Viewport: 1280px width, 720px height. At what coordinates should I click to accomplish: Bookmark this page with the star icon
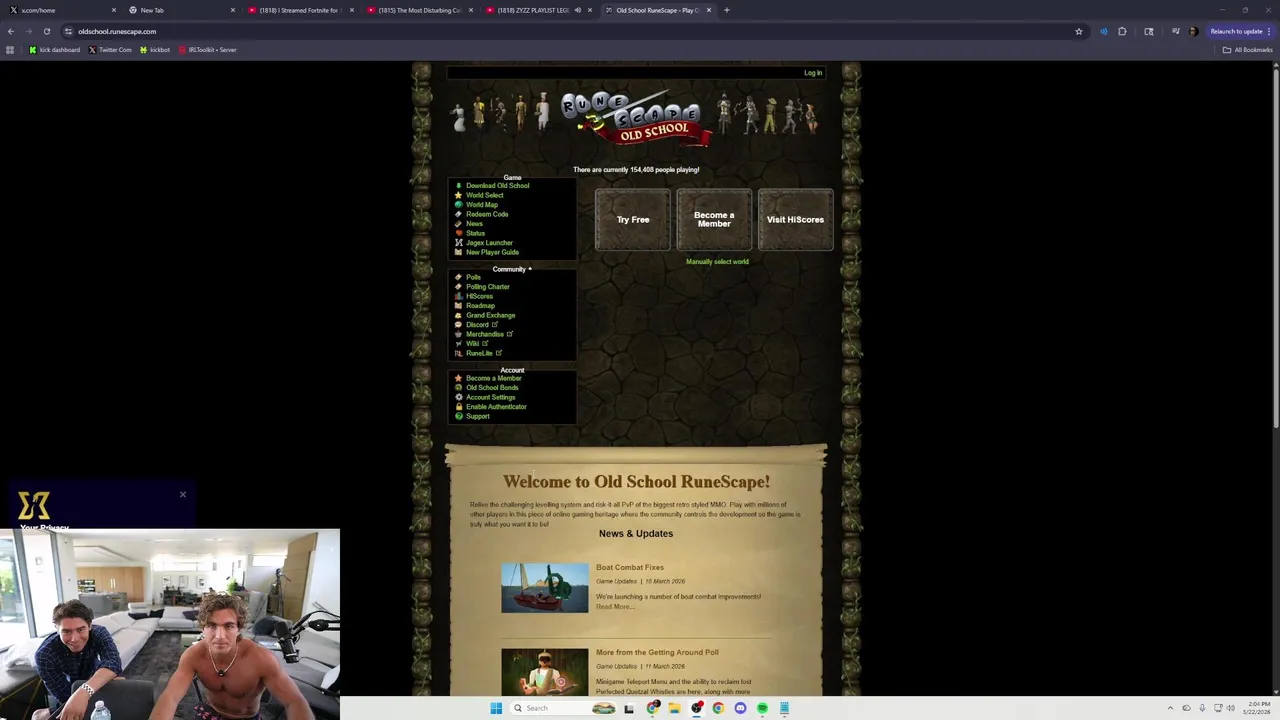[x=1078, y=31]
